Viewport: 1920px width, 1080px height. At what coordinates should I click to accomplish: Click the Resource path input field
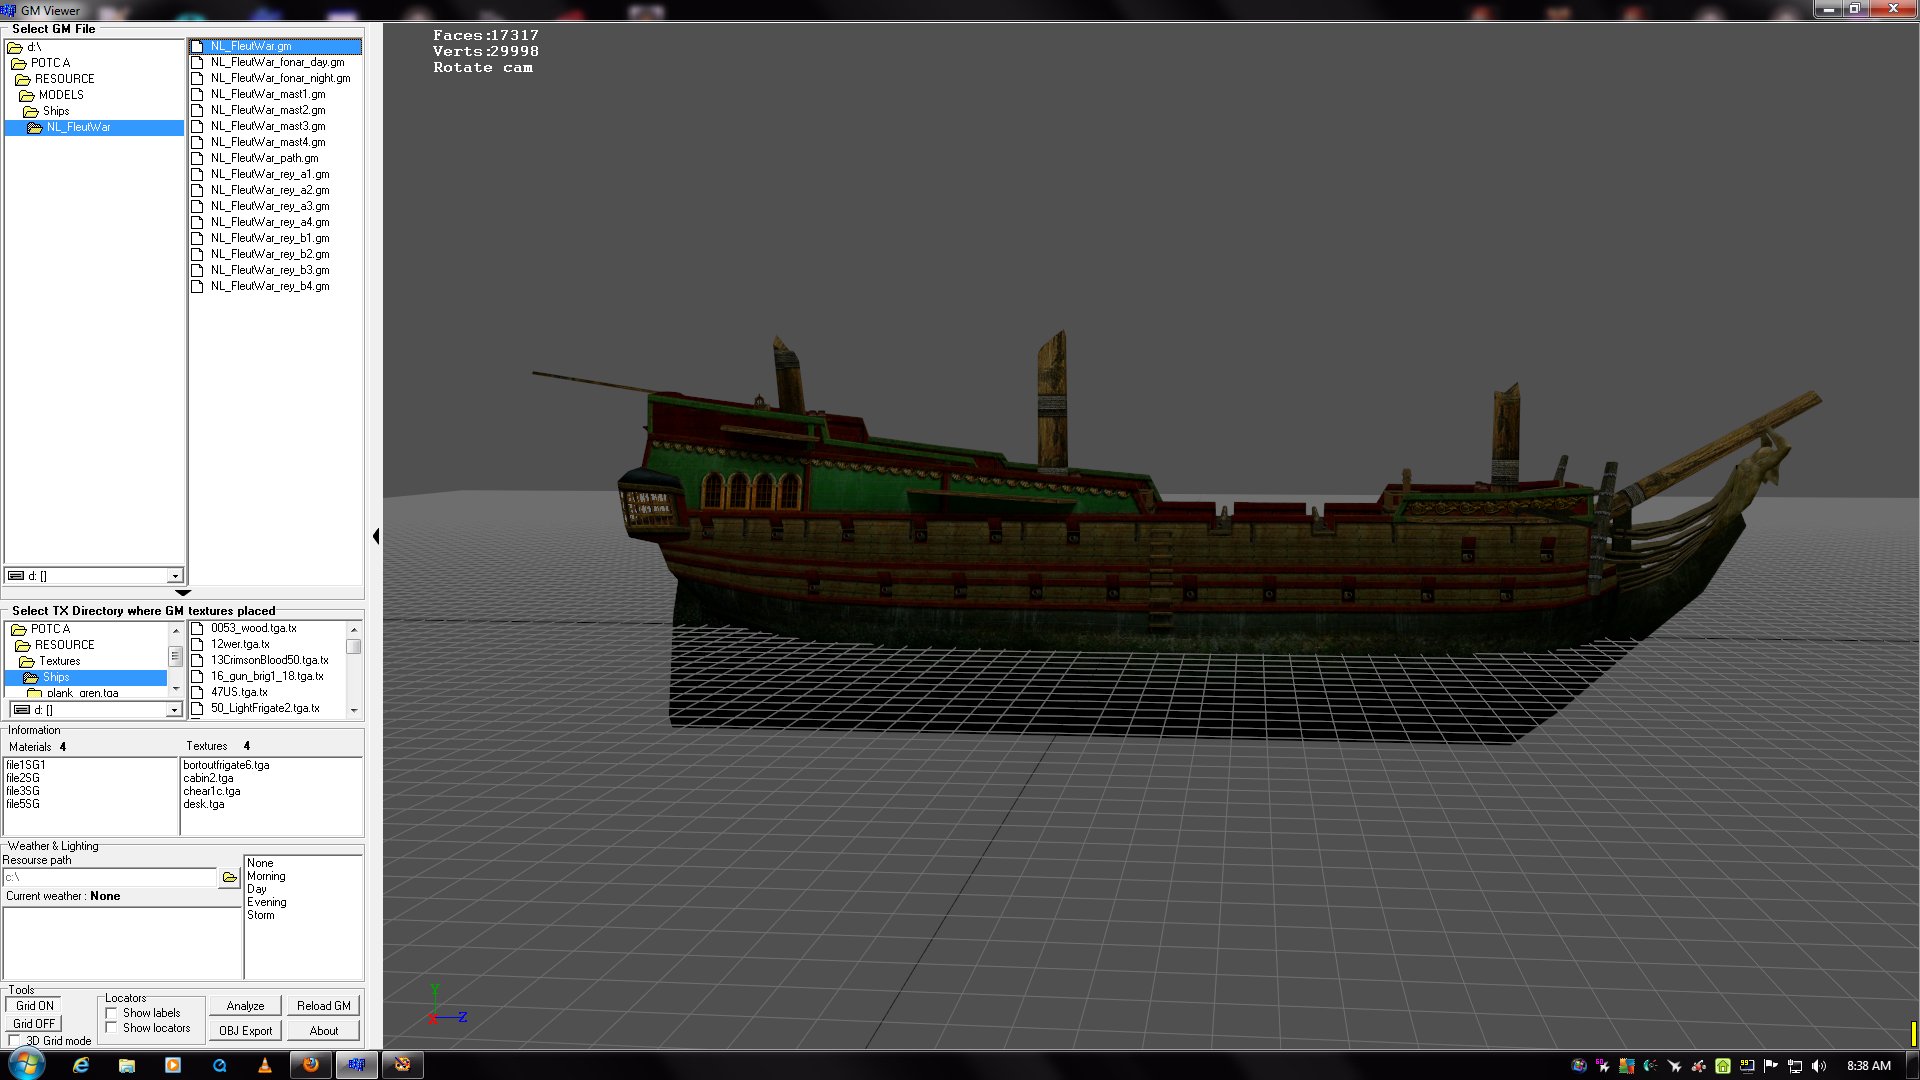(110, 878)
